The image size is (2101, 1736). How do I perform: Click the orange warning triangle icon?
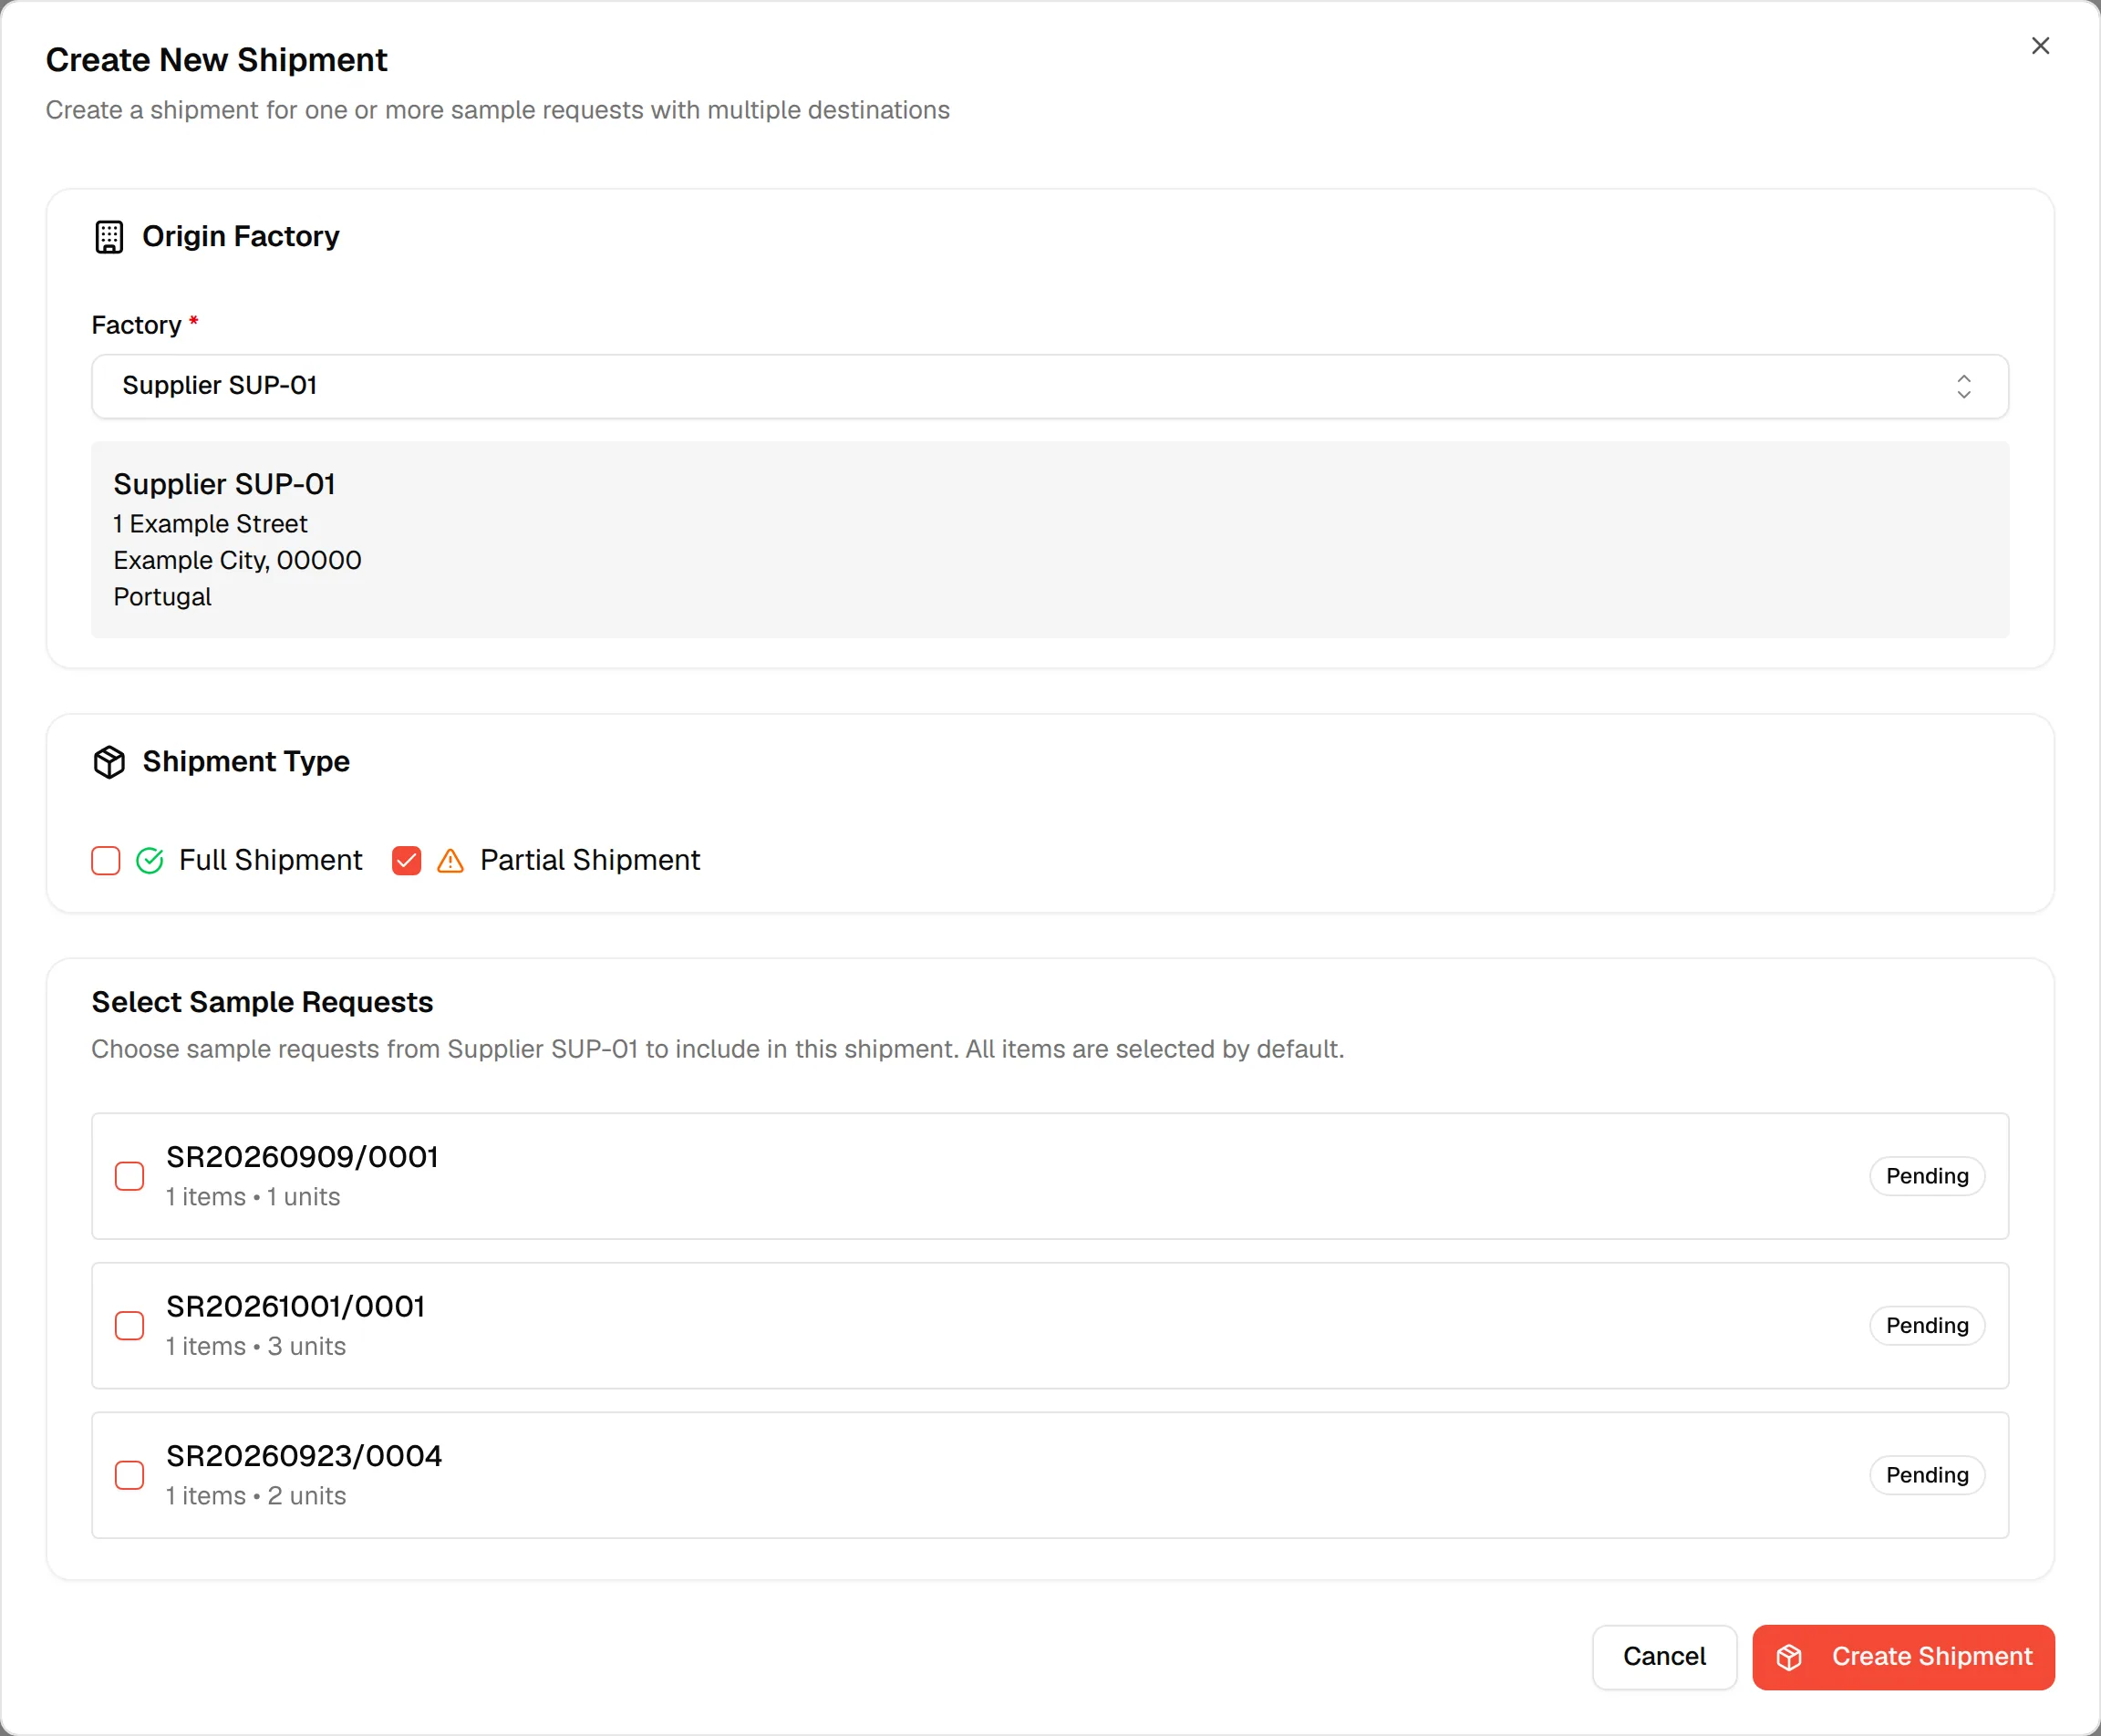(x=451, y=861)
